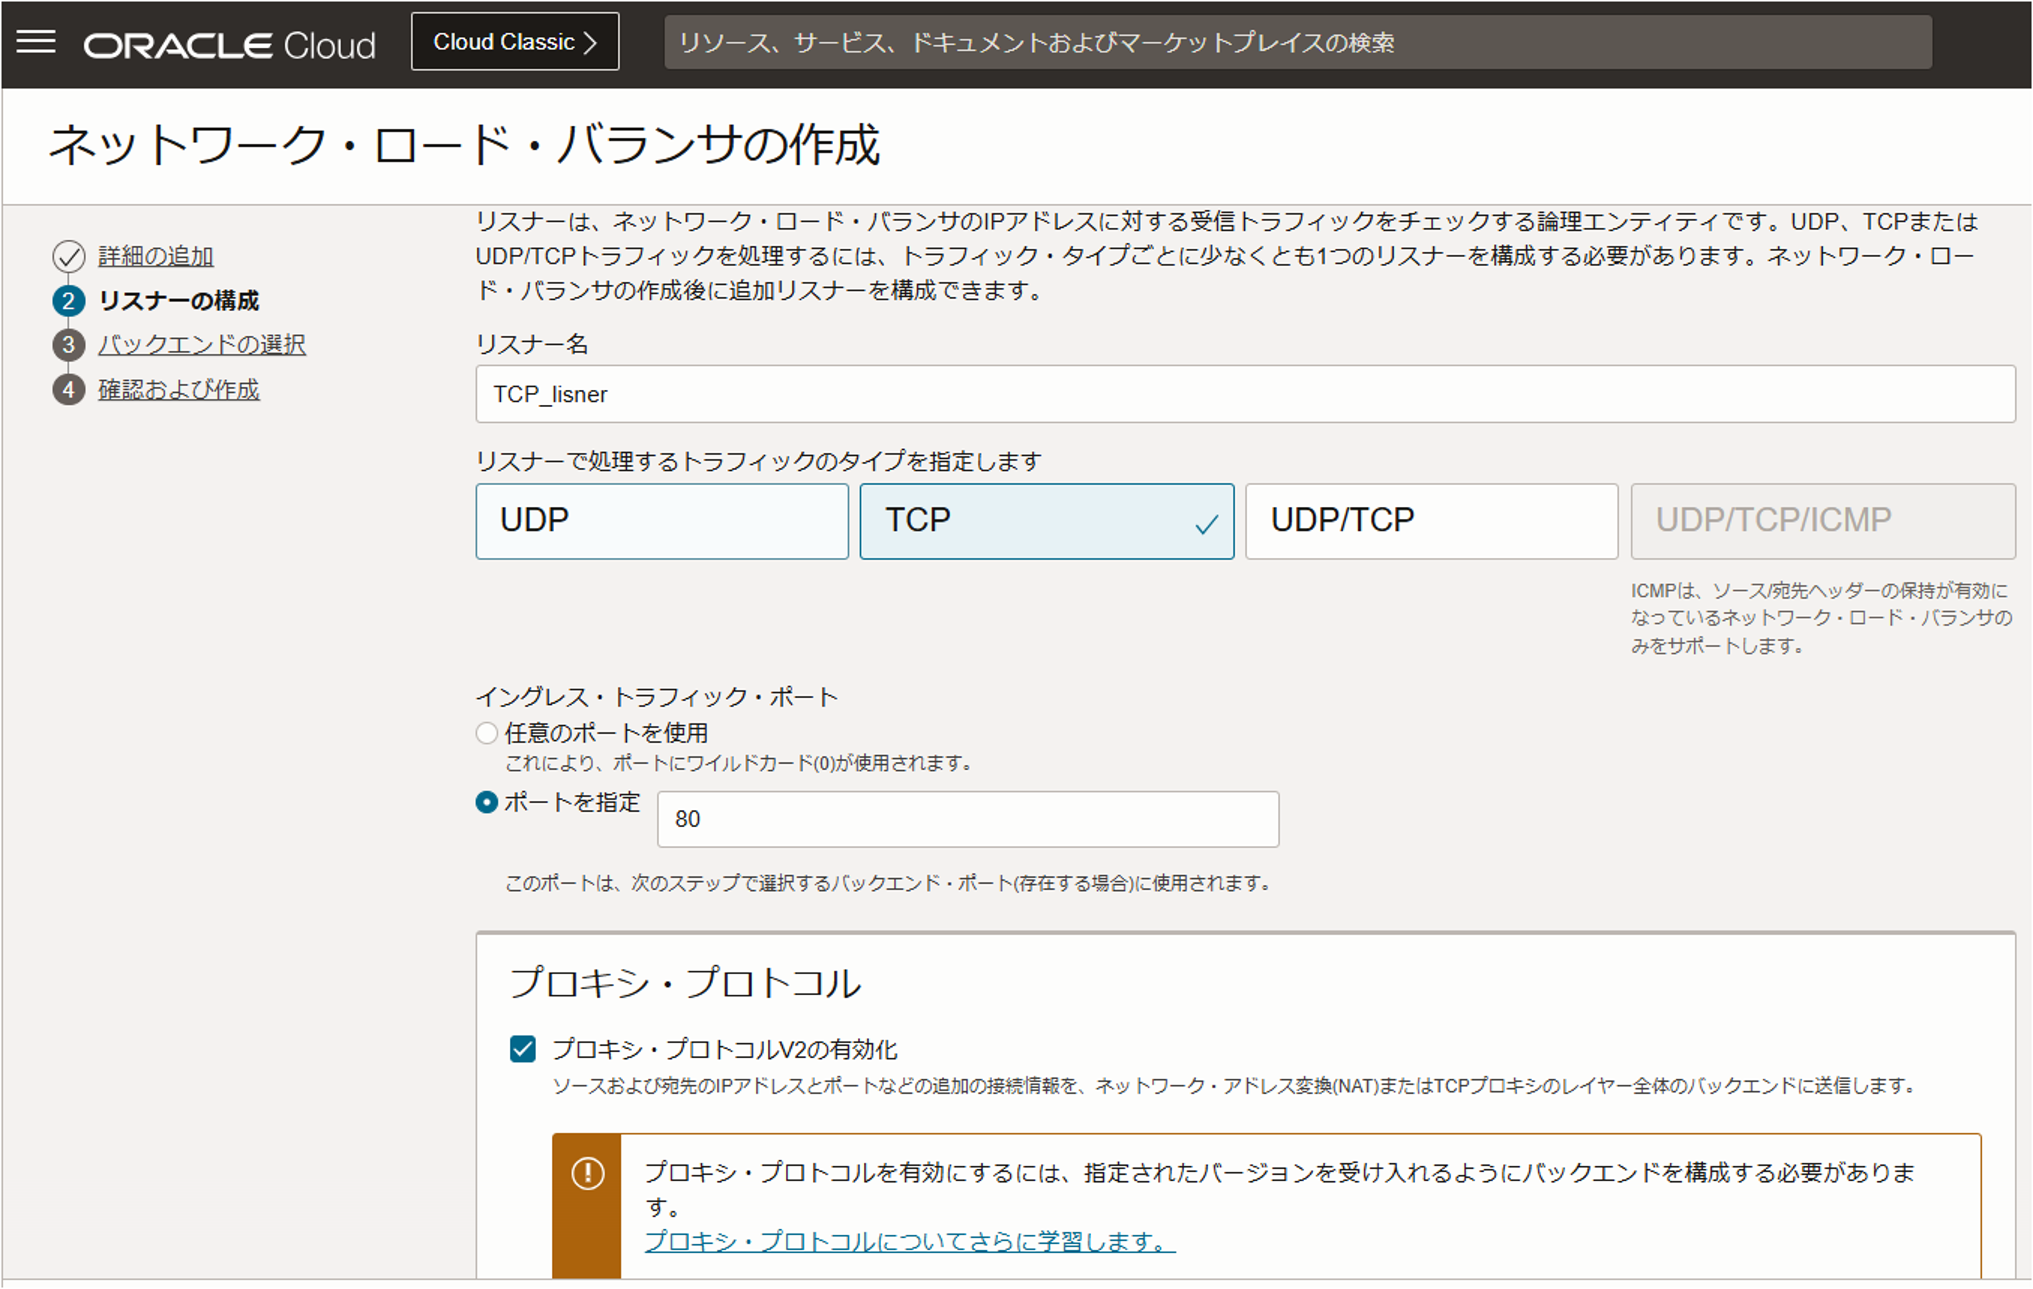The height and width of the screenshot is (1289, 2033).
Task: Click the chevron on Cloud Classic button
Action: coord(590,41)
